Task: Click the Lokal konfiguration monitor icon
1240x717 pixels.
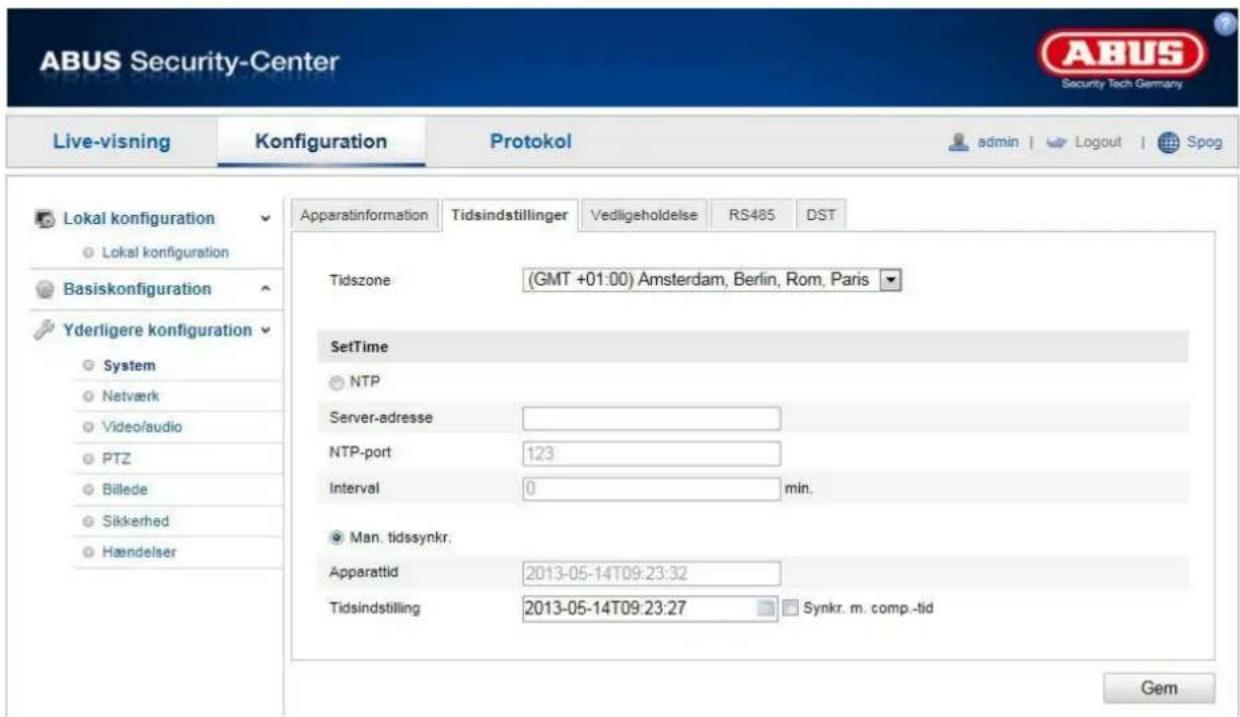Action: pos(43,219)
